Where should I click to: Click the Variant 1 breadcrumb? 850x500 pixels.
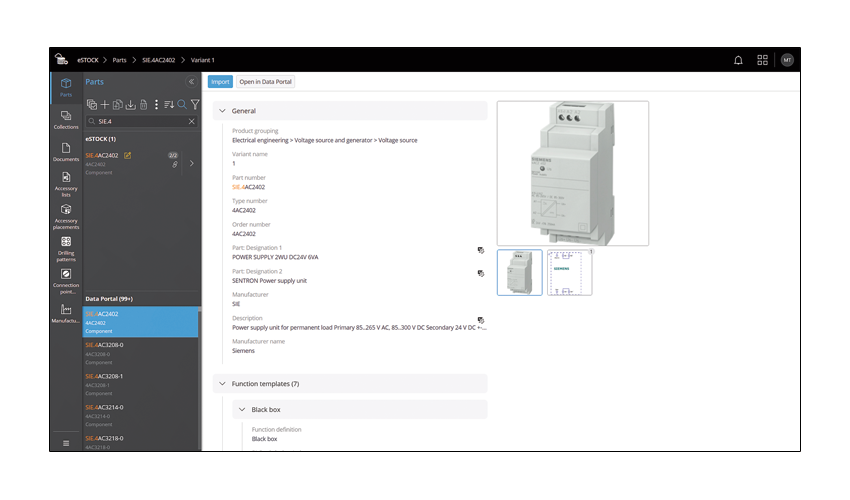[x=203, y=60]
